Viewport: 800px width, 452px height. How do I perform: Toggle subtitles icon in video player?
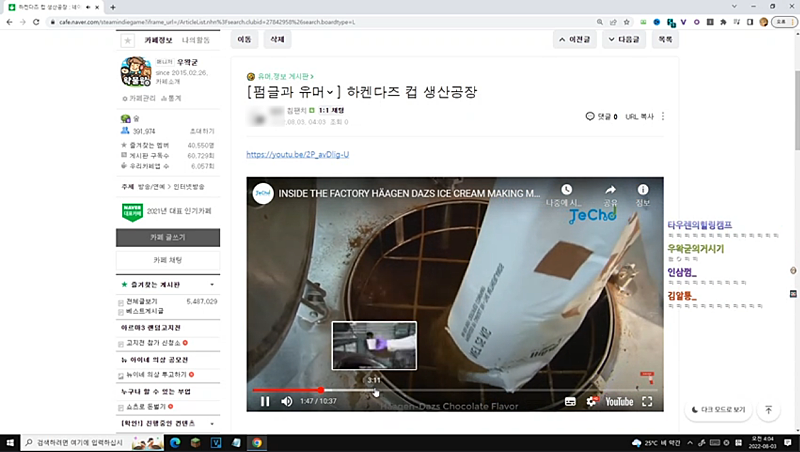[x=570, y=401]
